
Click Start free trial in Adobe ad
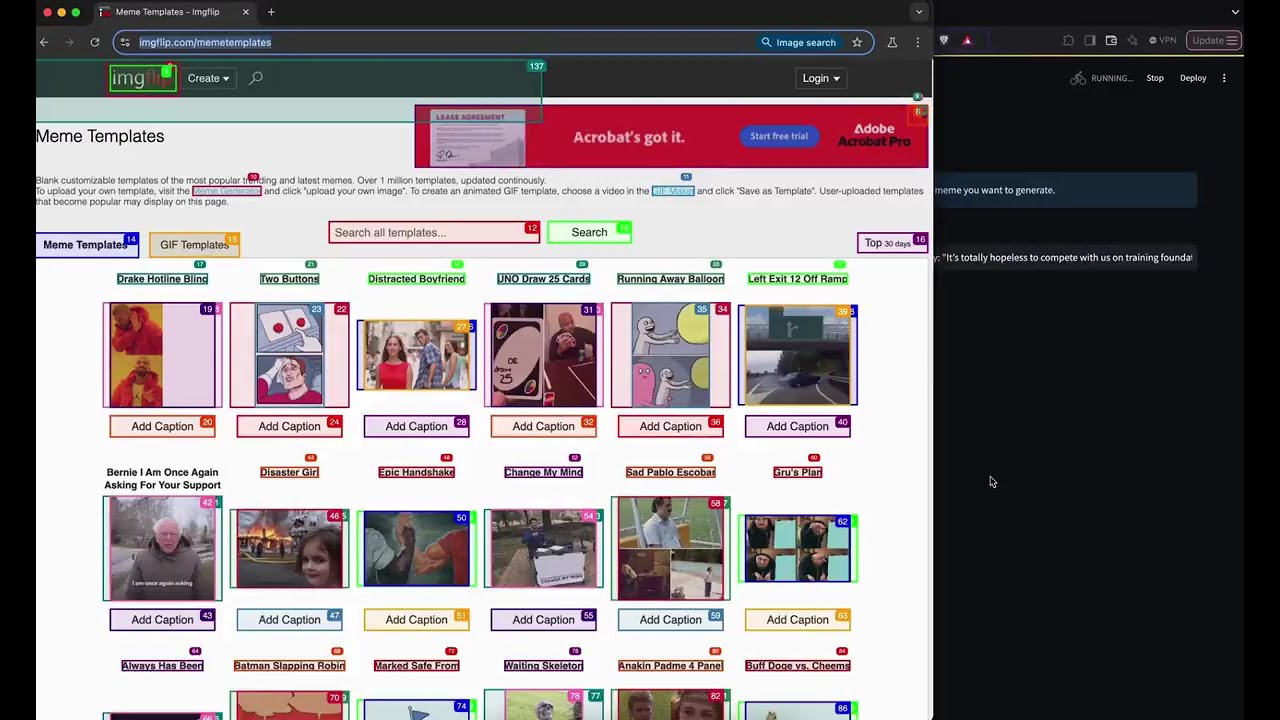pyautogui.click(x=779, y=136)
